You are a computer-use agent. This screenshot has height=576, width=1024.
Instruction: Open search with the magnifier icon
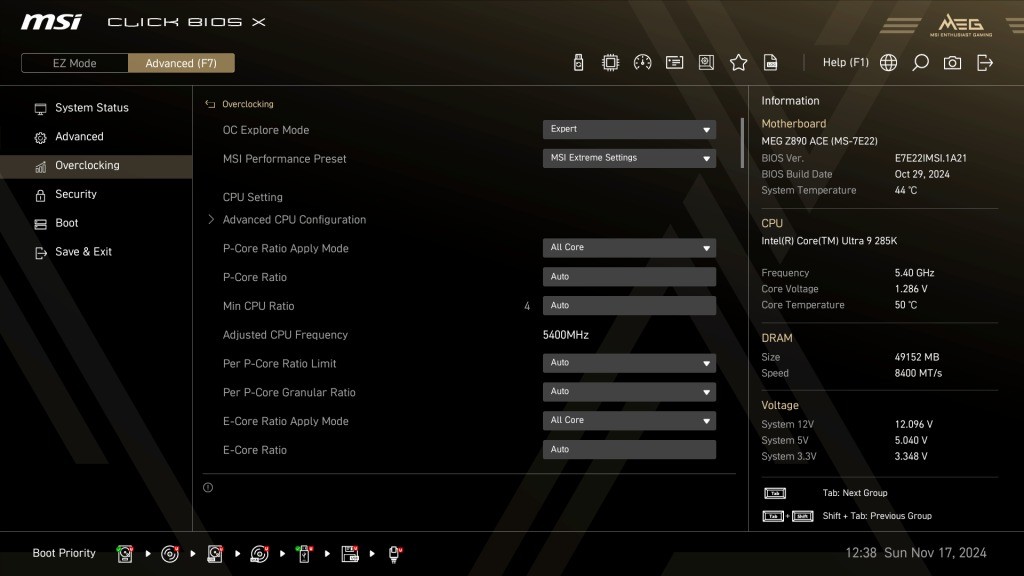pyautogui.click(x=920, y=63)
